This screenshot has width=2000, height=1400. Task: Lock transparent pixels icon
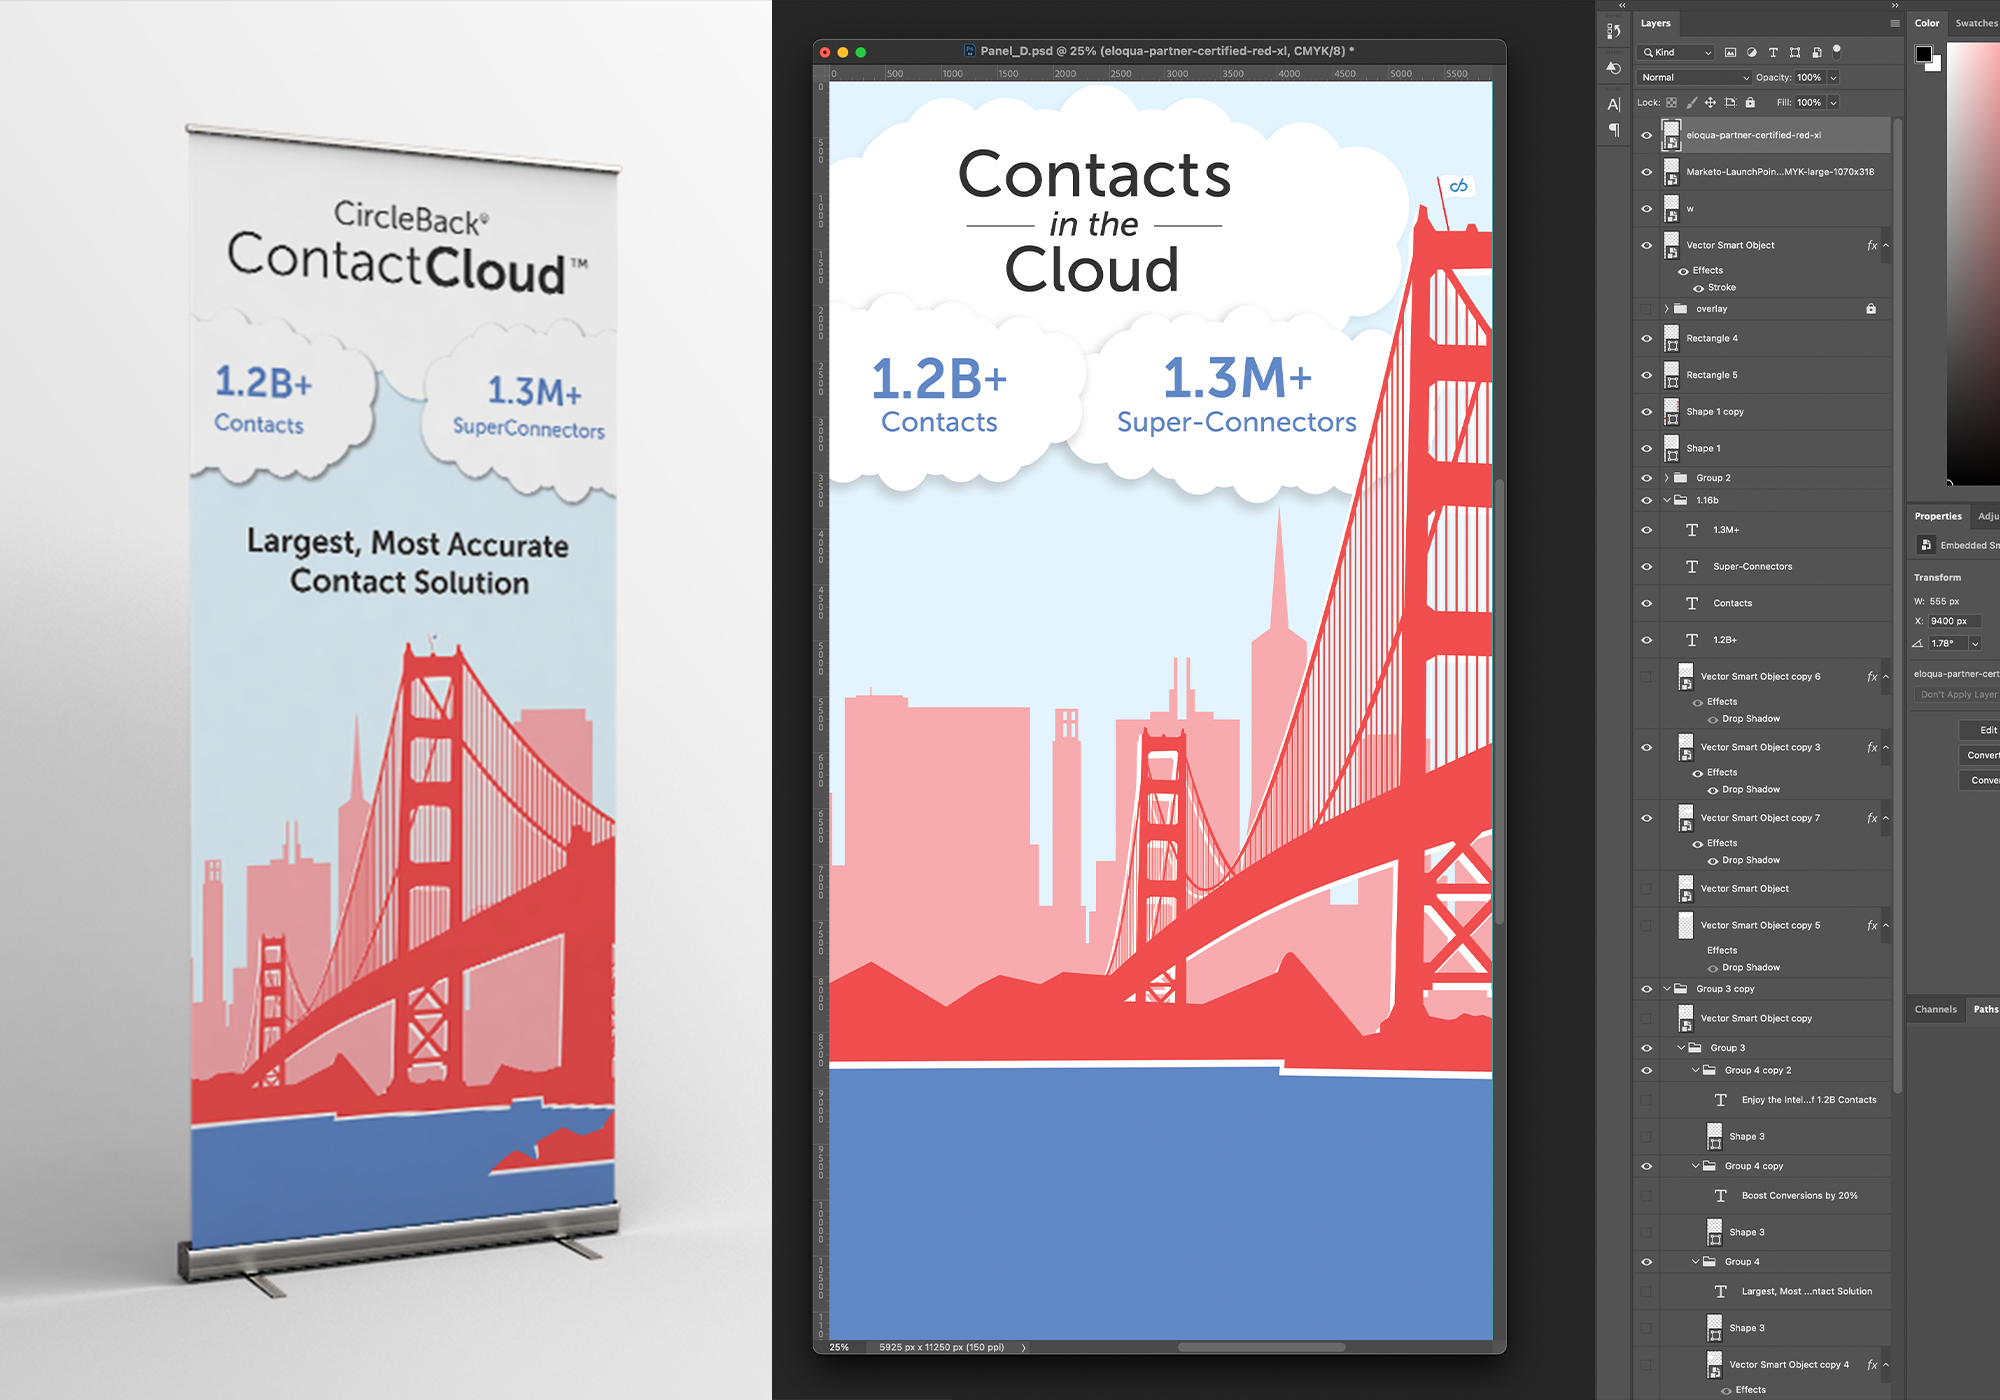(1671, 102)
